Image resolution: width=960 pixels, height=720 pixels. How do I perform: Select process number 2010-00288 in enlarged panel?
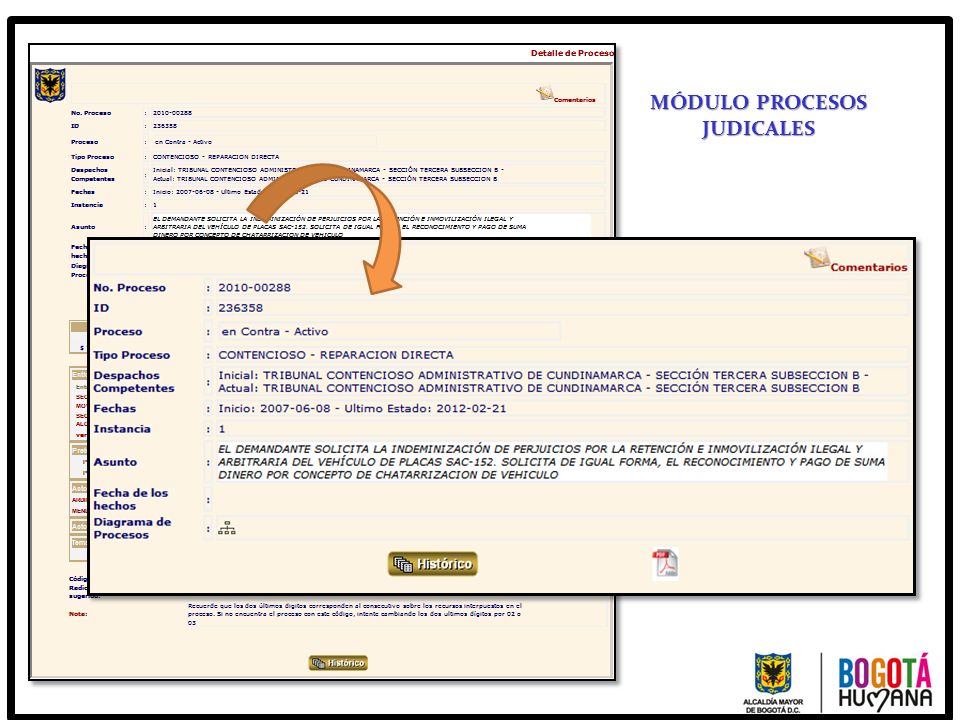(255, 288)
